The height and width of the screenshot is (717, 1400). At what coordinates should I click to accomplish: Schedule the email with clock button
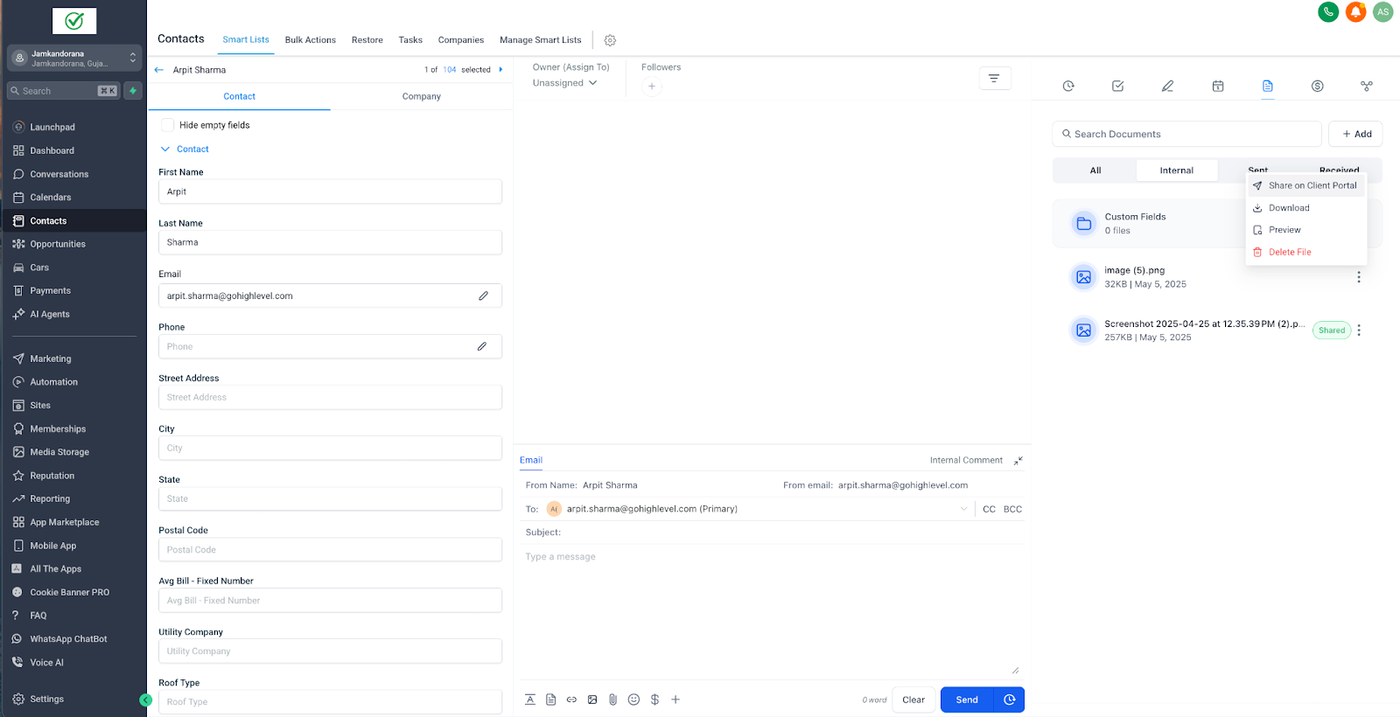point(1009,699)
